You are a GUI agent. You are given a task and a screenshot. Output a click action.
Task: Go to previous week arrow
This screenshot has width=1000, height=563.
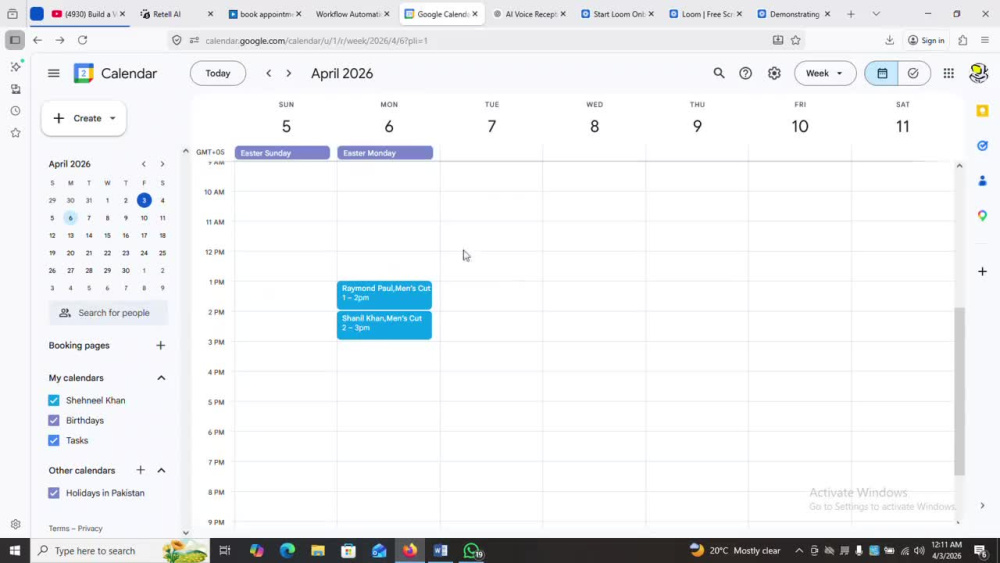[268, 73]
